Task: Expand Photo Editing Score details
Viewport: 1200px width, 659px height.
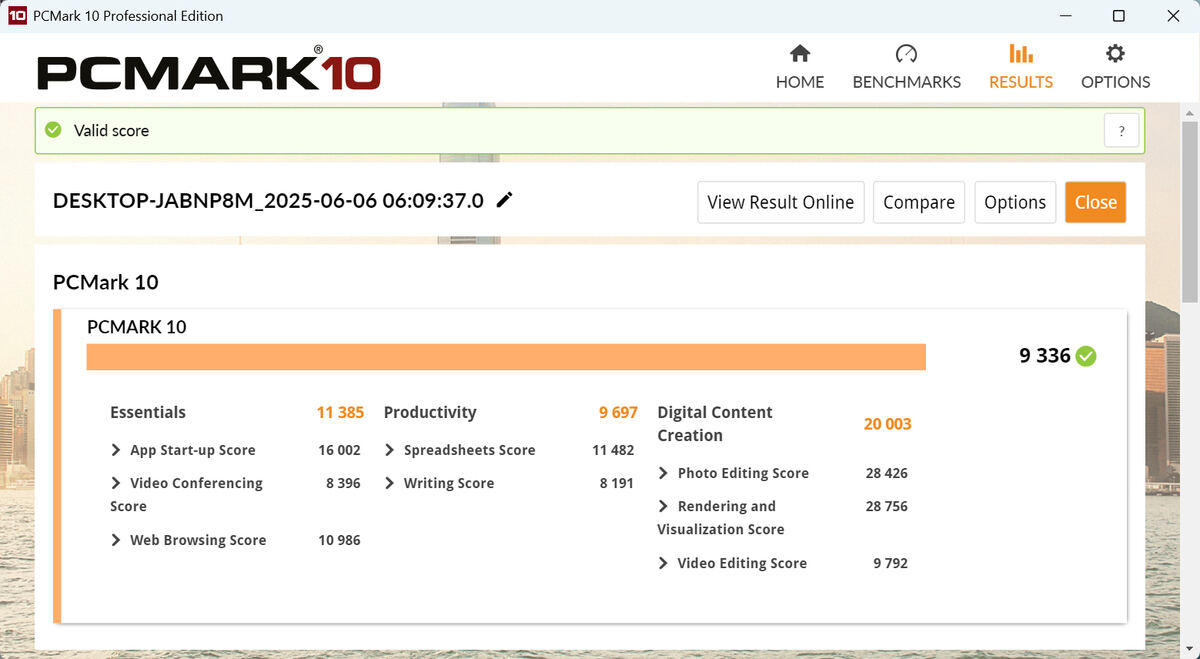Action: coord(664,473)
